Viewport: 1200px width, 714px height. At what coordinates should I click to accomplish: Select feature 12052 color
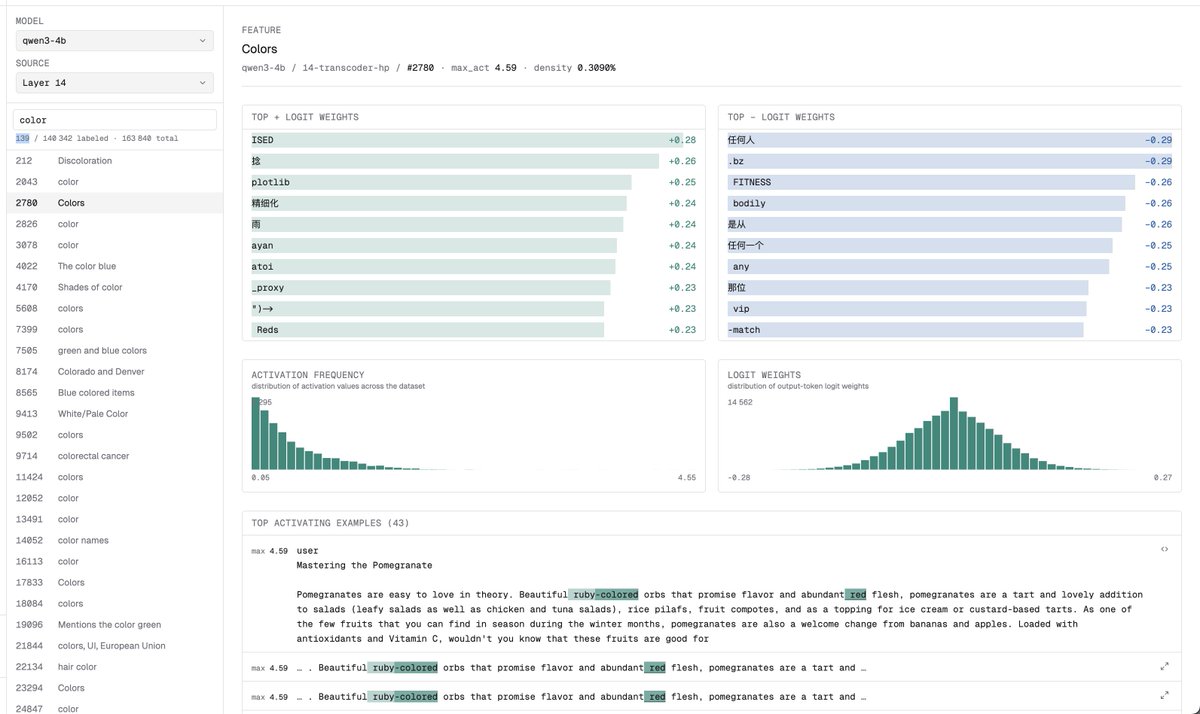click(x=114, y=498)
